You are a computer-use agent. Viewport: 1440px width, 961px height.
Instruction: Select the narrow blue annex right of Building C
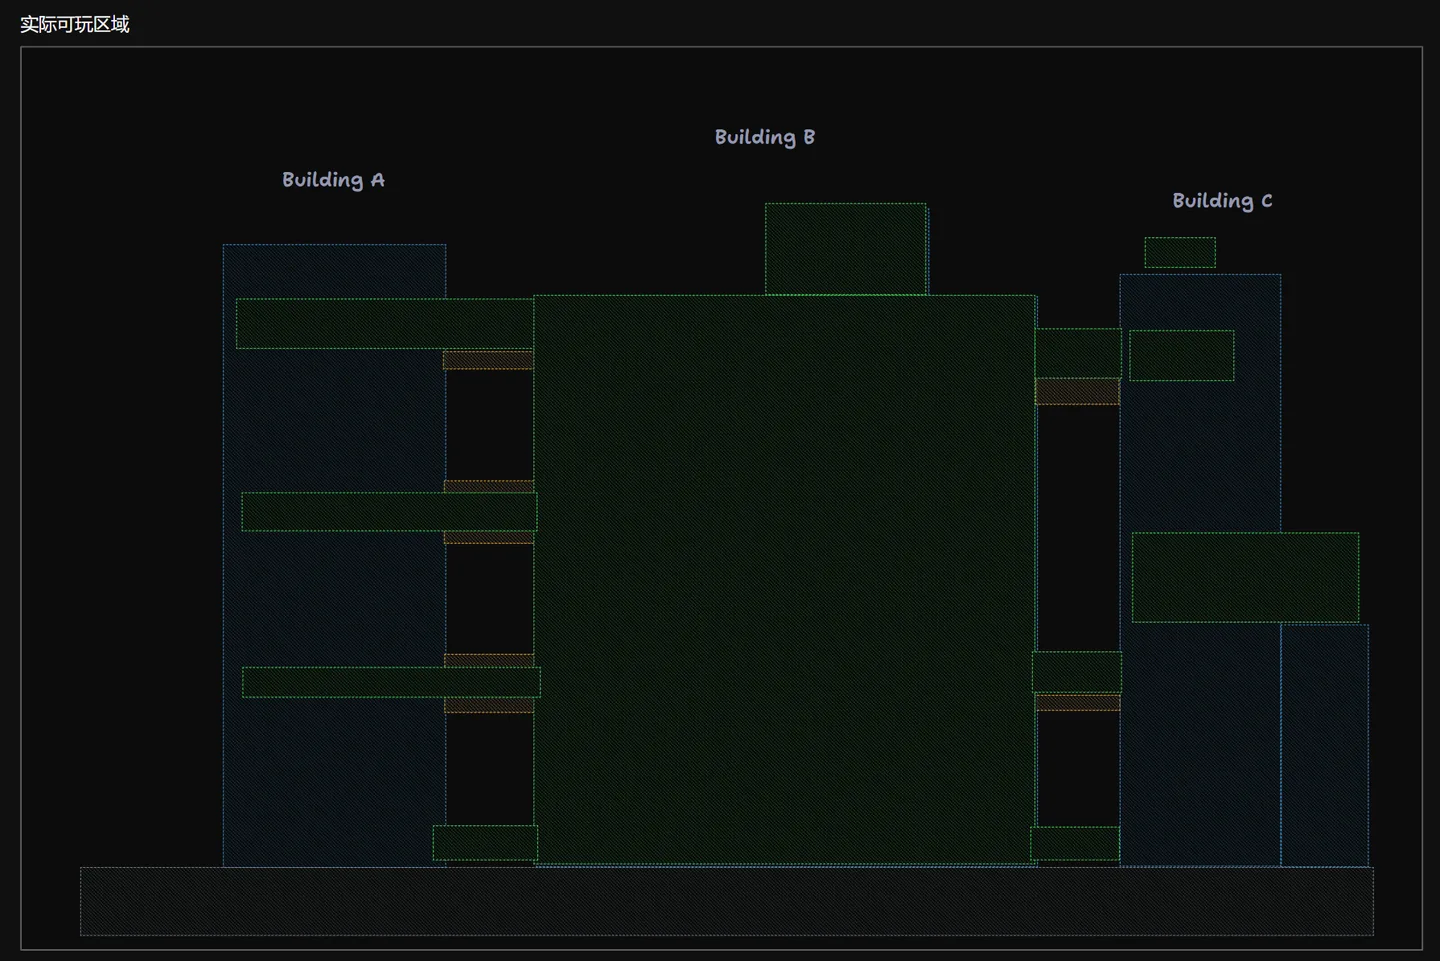pyautogui.click(x=1325, y=745)
